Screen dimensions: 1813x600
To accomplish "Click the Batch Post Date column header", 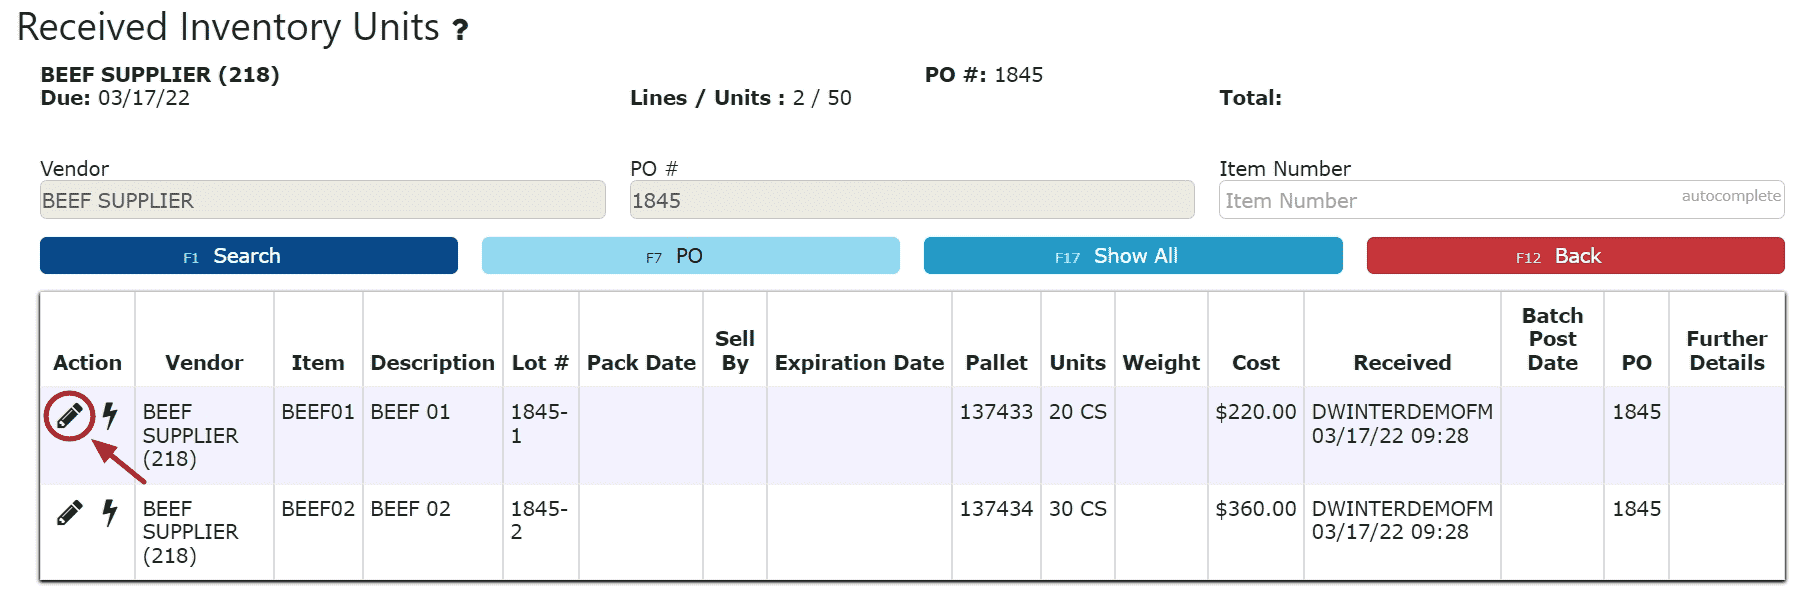I will point(1552,339).
